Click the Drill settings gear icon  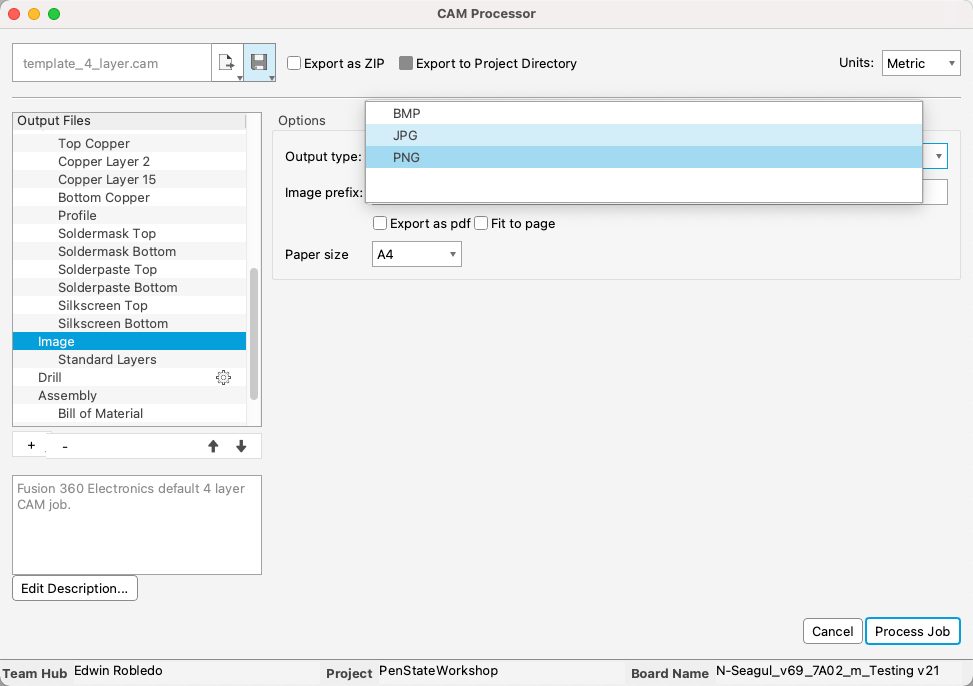[223, 377]
